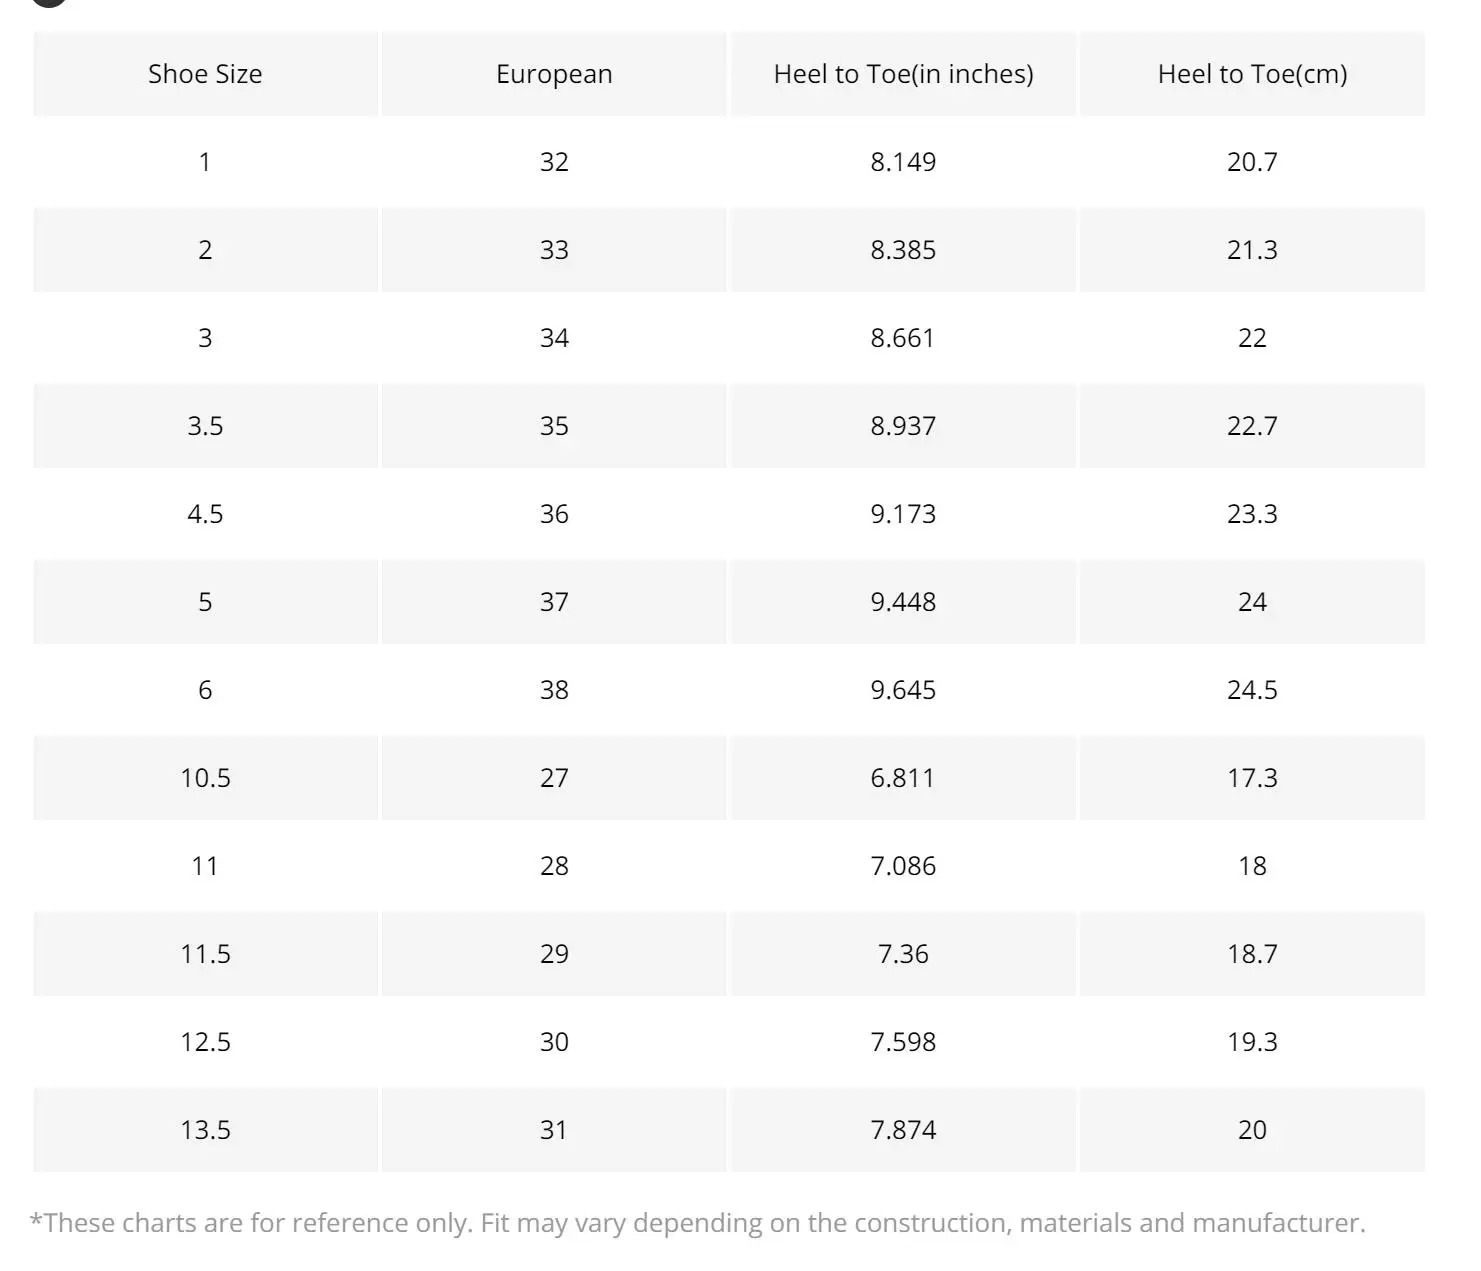Click the 19.3 cm cell
Viewport: 1481px width, 1271px height.
1252,1042
